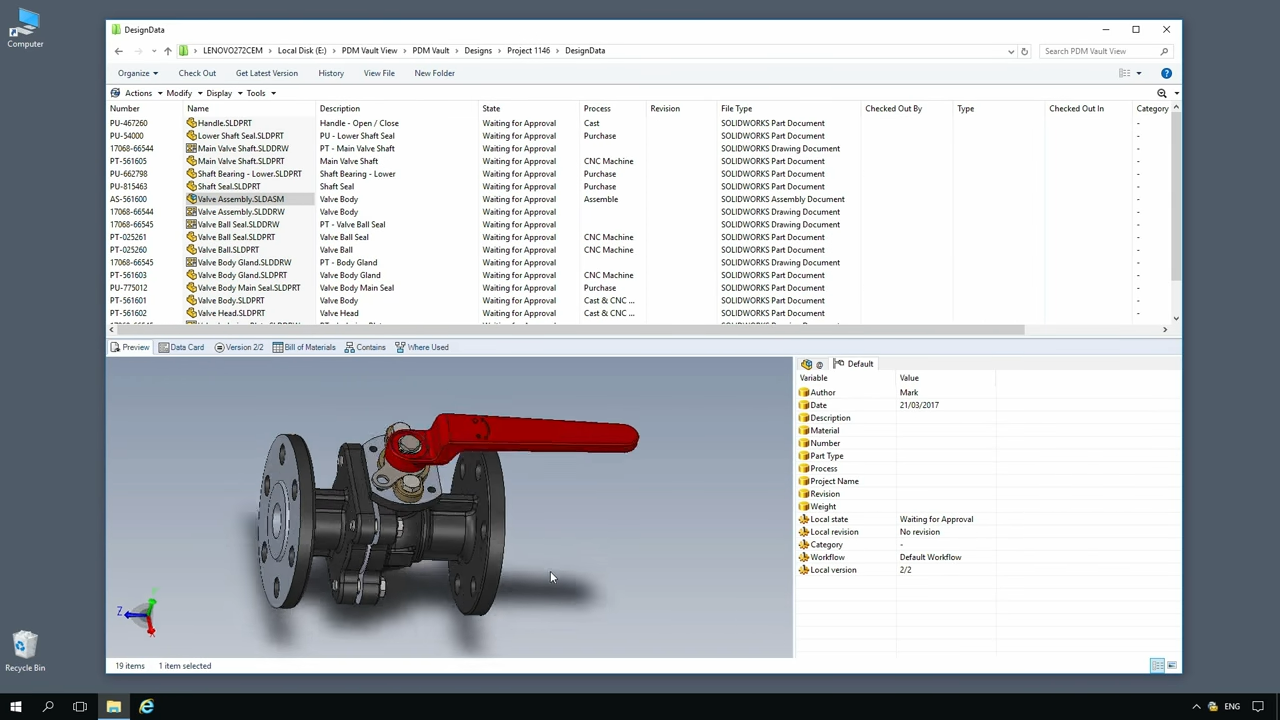Expand the Organize dropdown

(x=137, y=73)
